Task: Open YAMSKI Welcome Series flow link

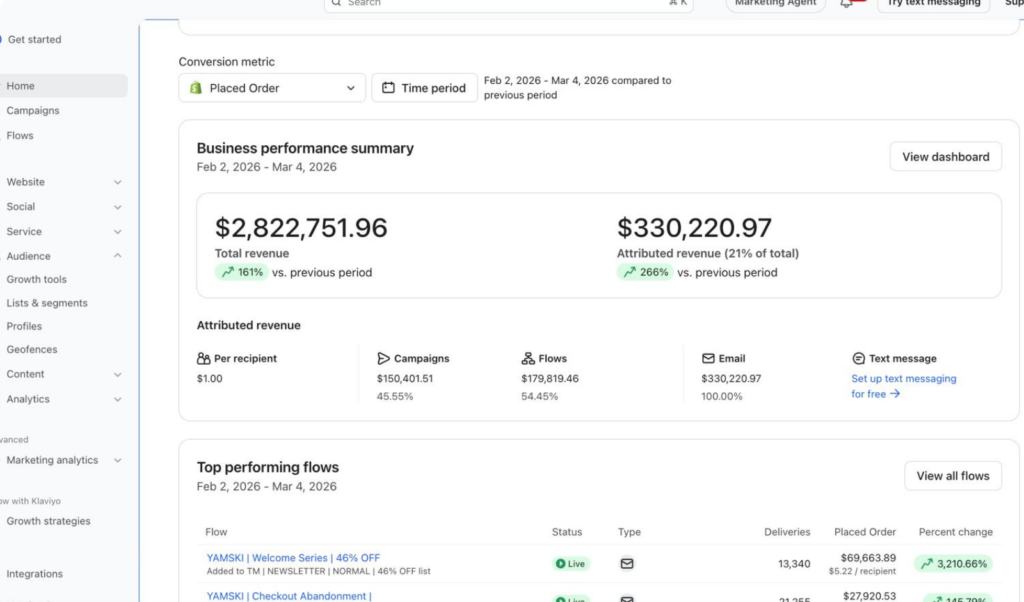Action: point(293,558)
